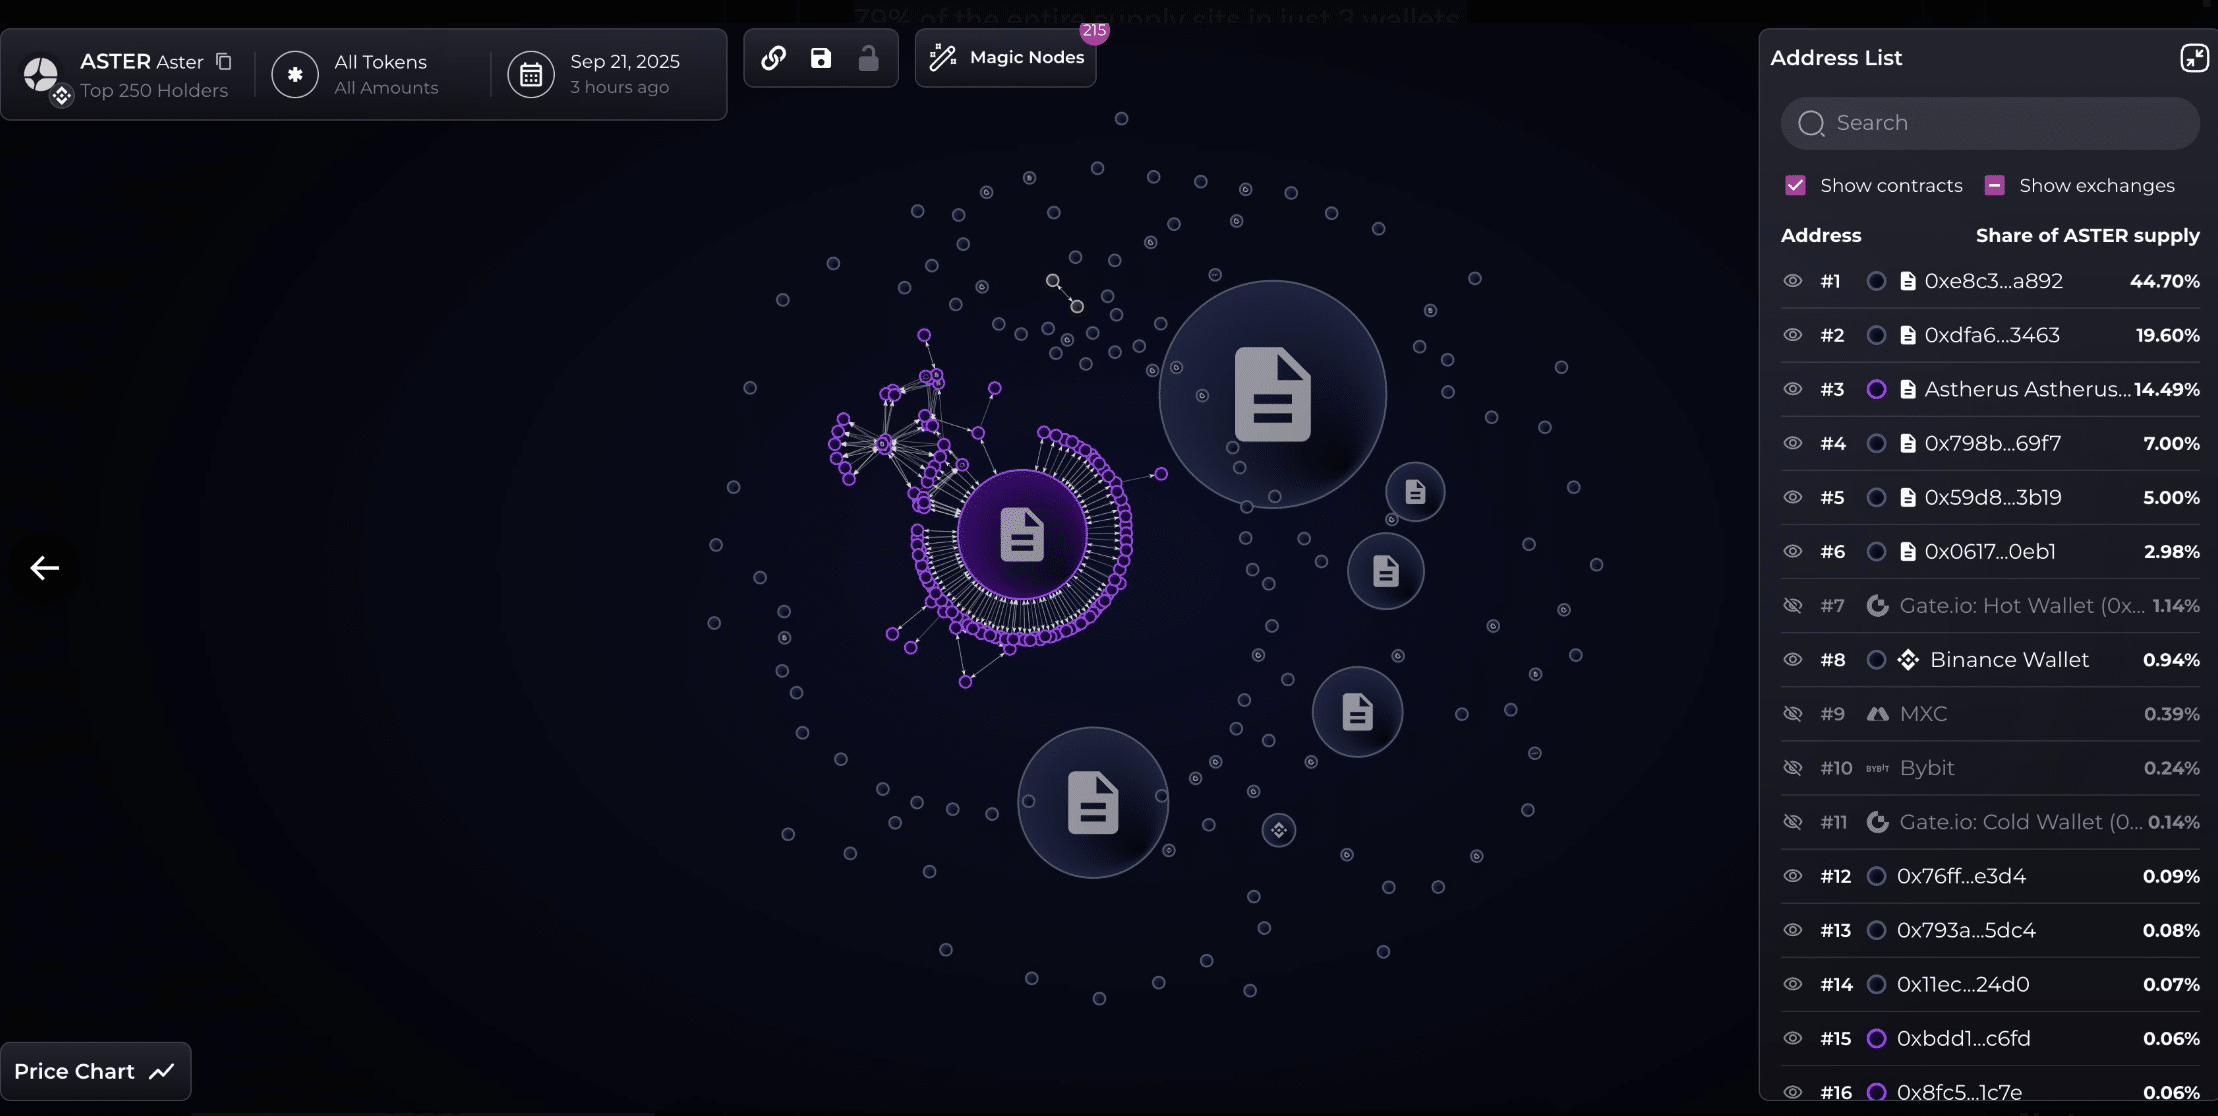2218x1116 pixels.
Task: Toggle visibility of the MXC address
Action: tap(1791, 713)
